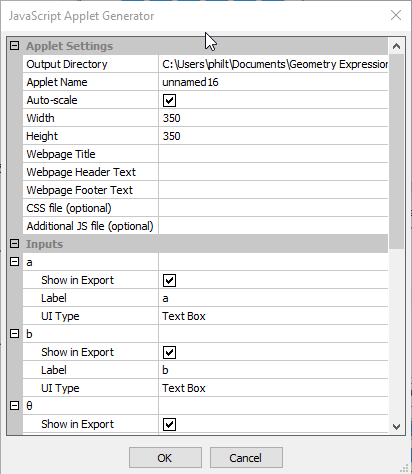Click the scroll down arrow
412x474 pixels.
click(396, 427)
